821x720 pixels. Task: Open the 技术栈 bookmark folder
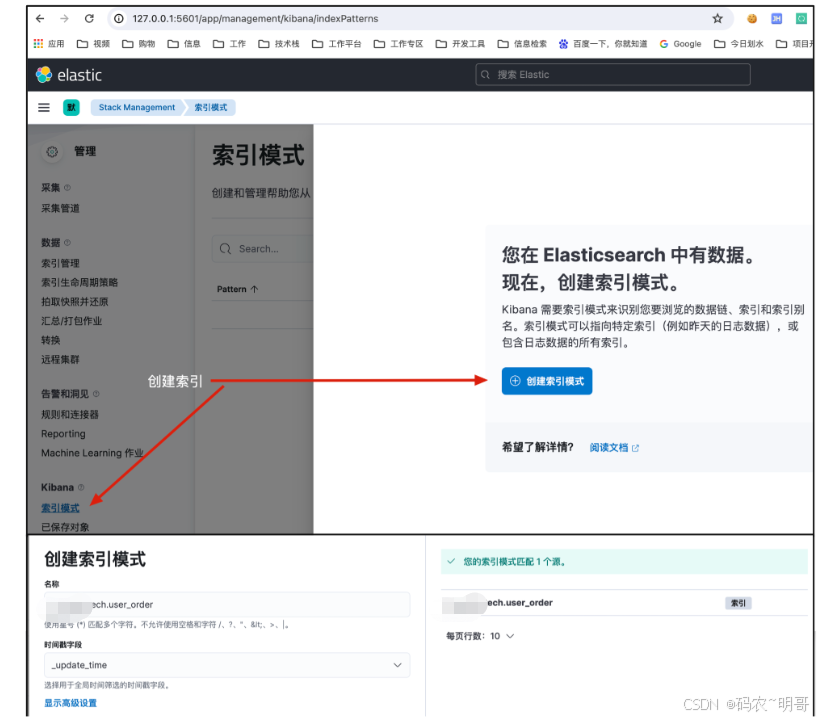pyautogui.click(x=279, y=44)
